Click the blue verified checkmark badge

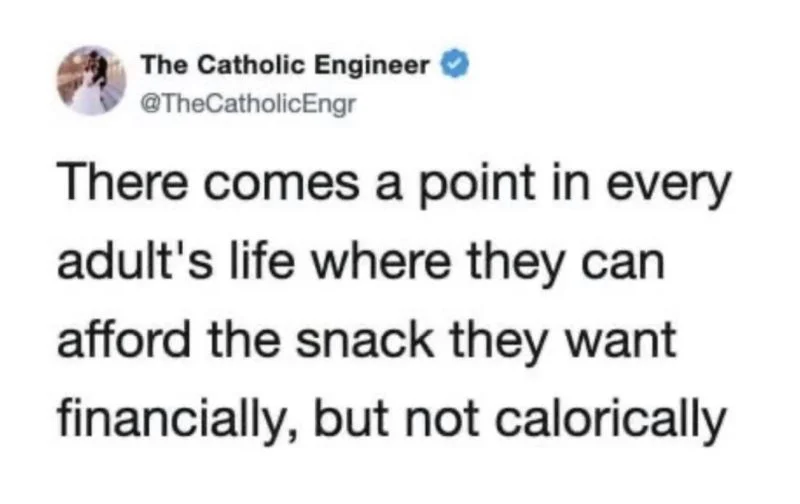tap(455, 65)
